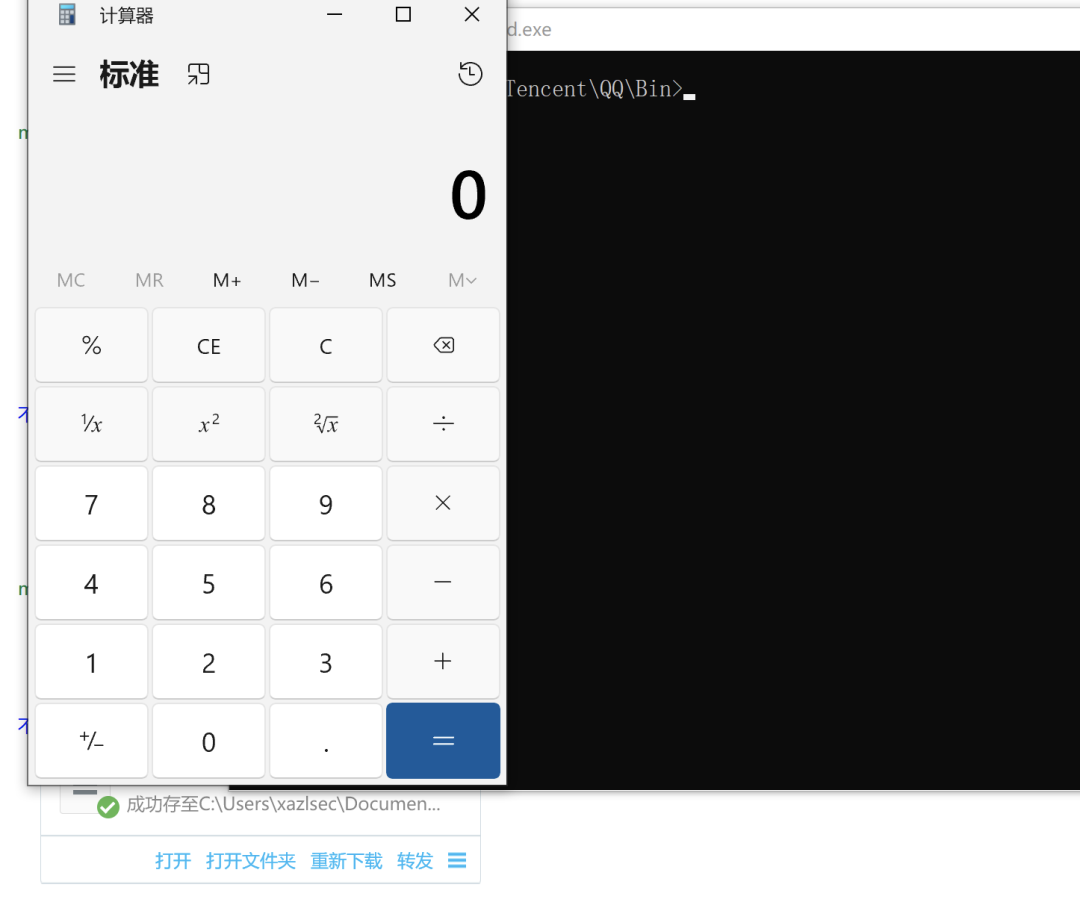The image size is (1080, 908).
Task: Maximize the calculator window
Action: tap(404, 14)
